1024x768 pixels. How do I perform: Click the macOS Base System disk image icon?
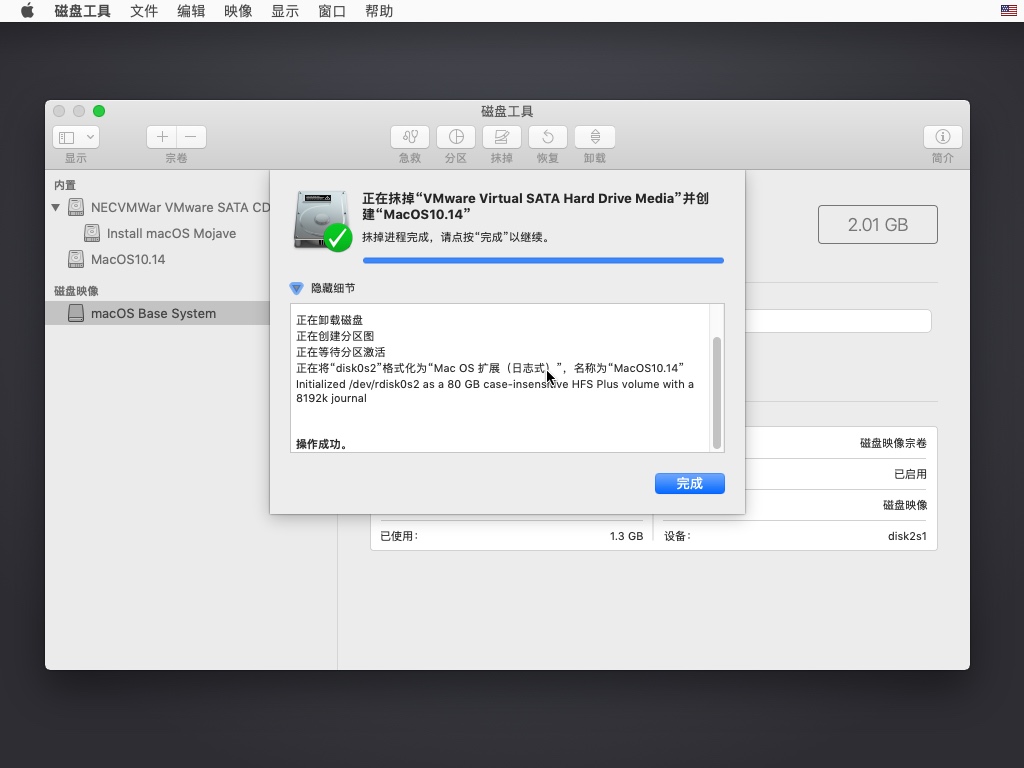point(76,313)
